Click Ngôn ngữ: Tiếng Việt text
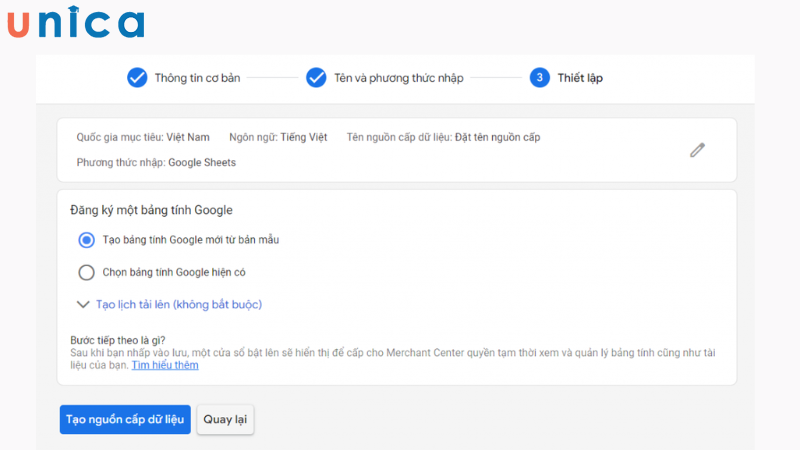The width and height of the screenshot is (800, 450). [x=278, y=137]
